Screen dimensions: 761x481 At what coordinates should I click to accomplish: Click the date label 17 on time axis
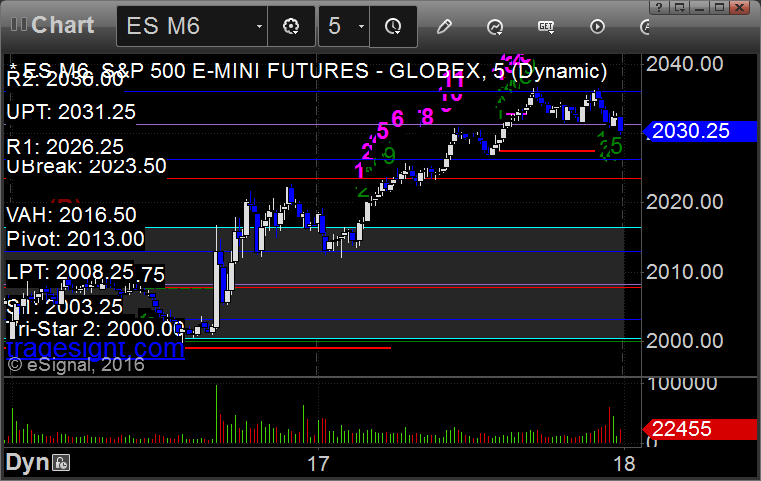pos(318,464)
